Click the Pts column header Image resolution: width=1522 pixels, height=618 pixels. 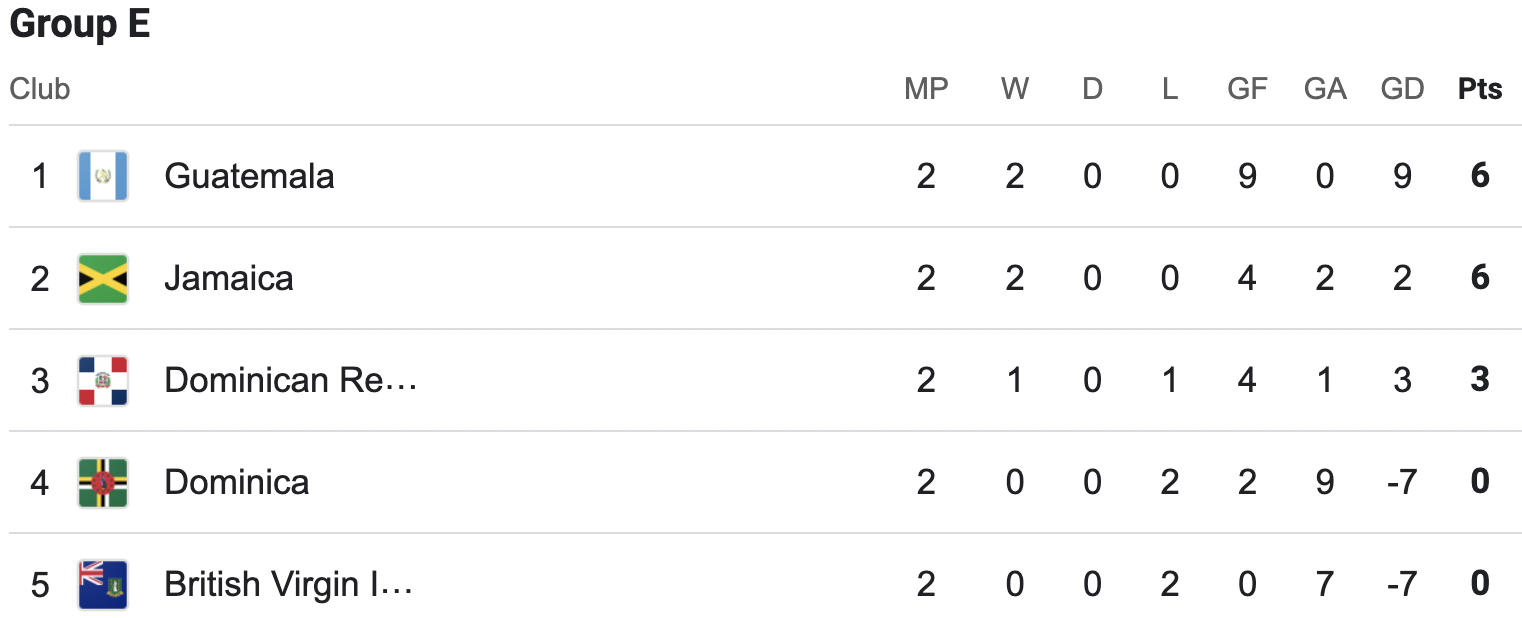tap(1480, 89)
